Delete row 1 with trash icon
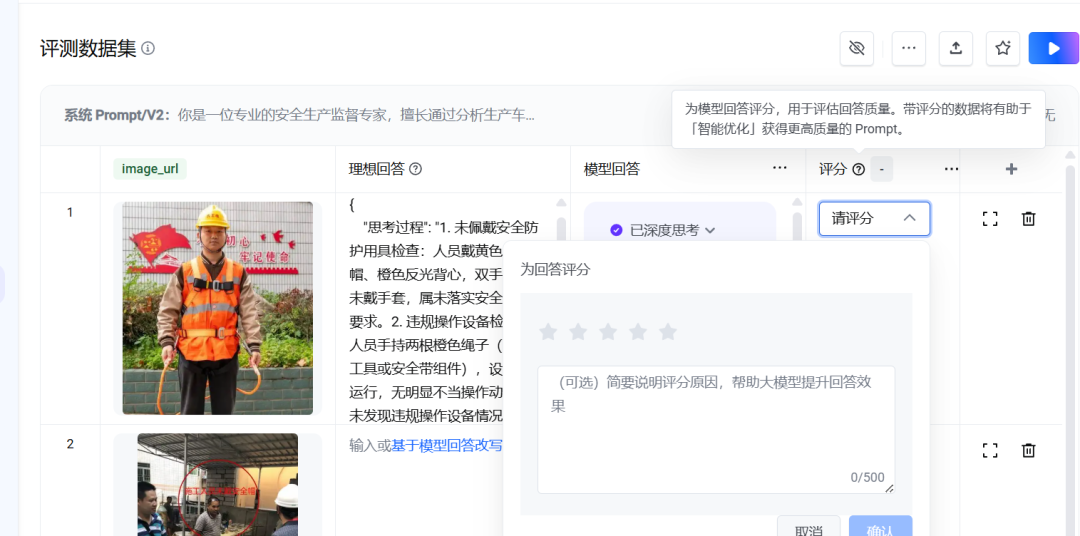1080x536 pixels. point(1028,218)
